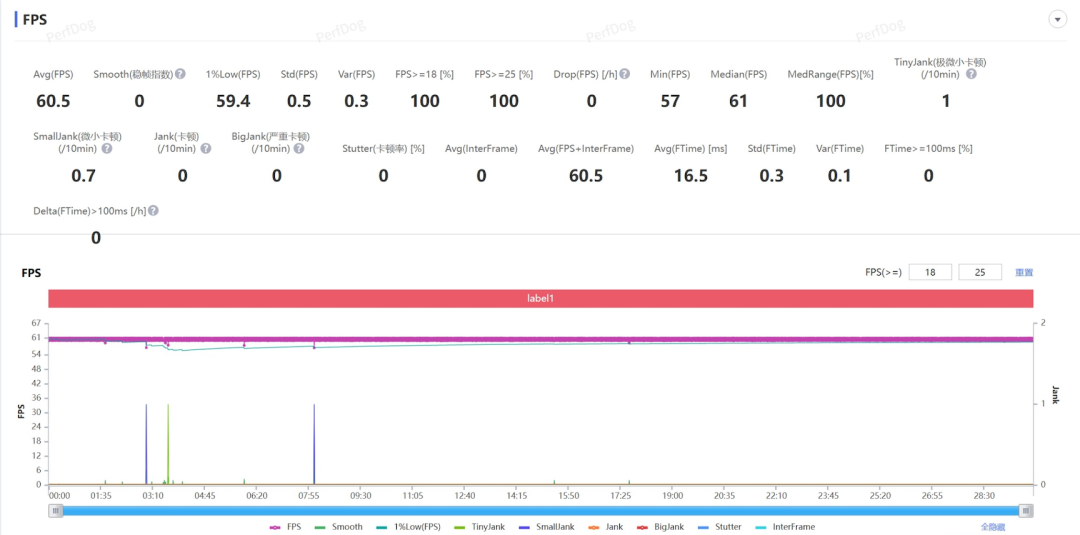
Task: Click the FTime>=100ms [%] label
Action: (928, 149)
